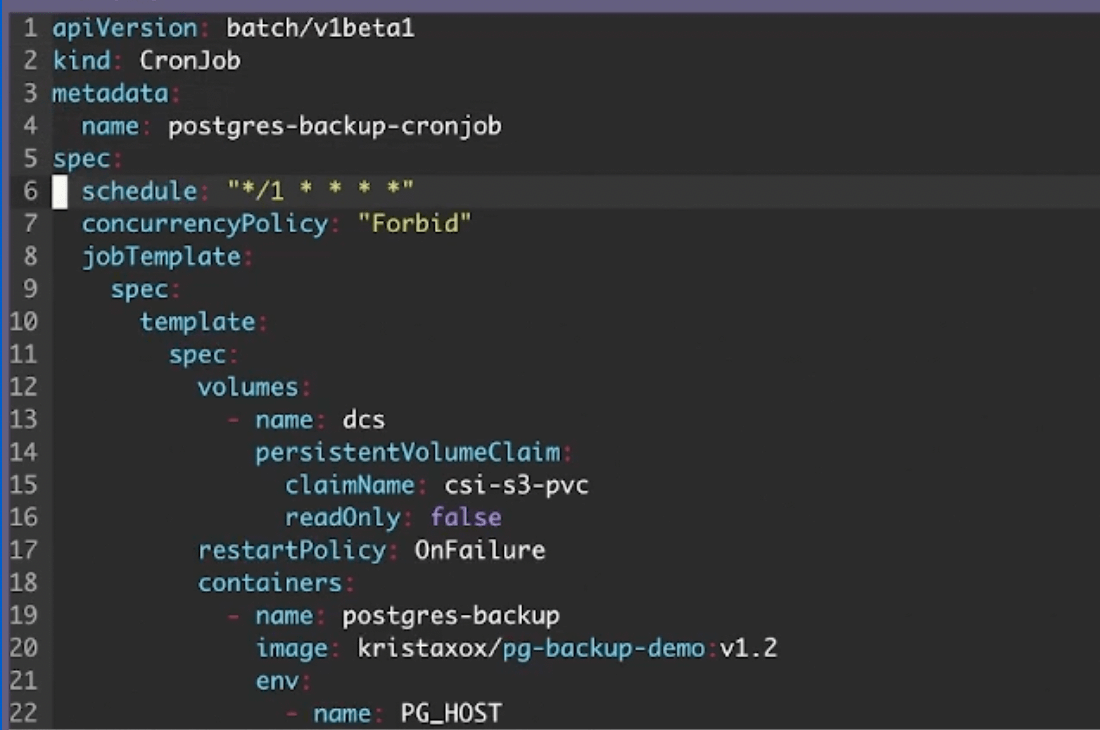Click the block cursor at start of line 6

pos(60,191)
